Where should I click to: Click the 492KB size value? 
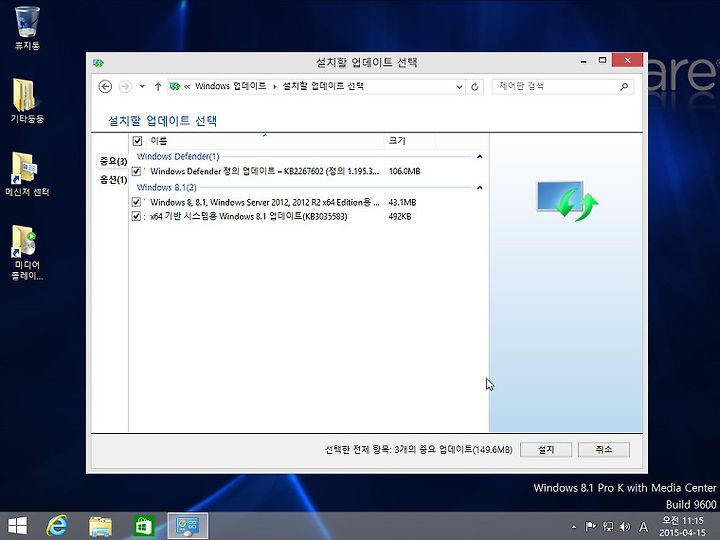click(399, 216)
